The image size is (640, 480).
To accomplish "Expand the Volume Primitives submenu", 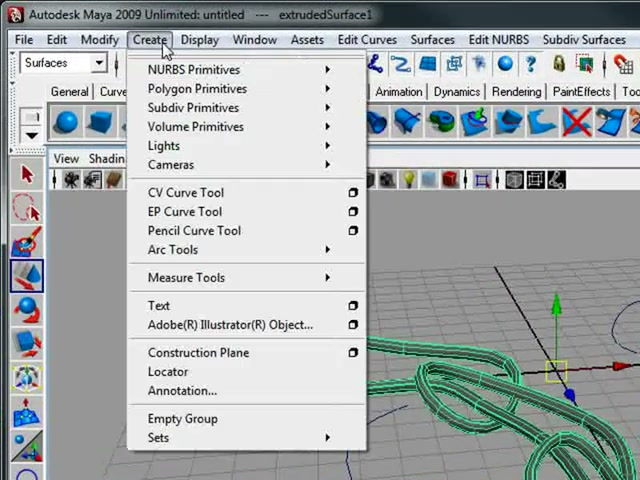I will (247, 127).
